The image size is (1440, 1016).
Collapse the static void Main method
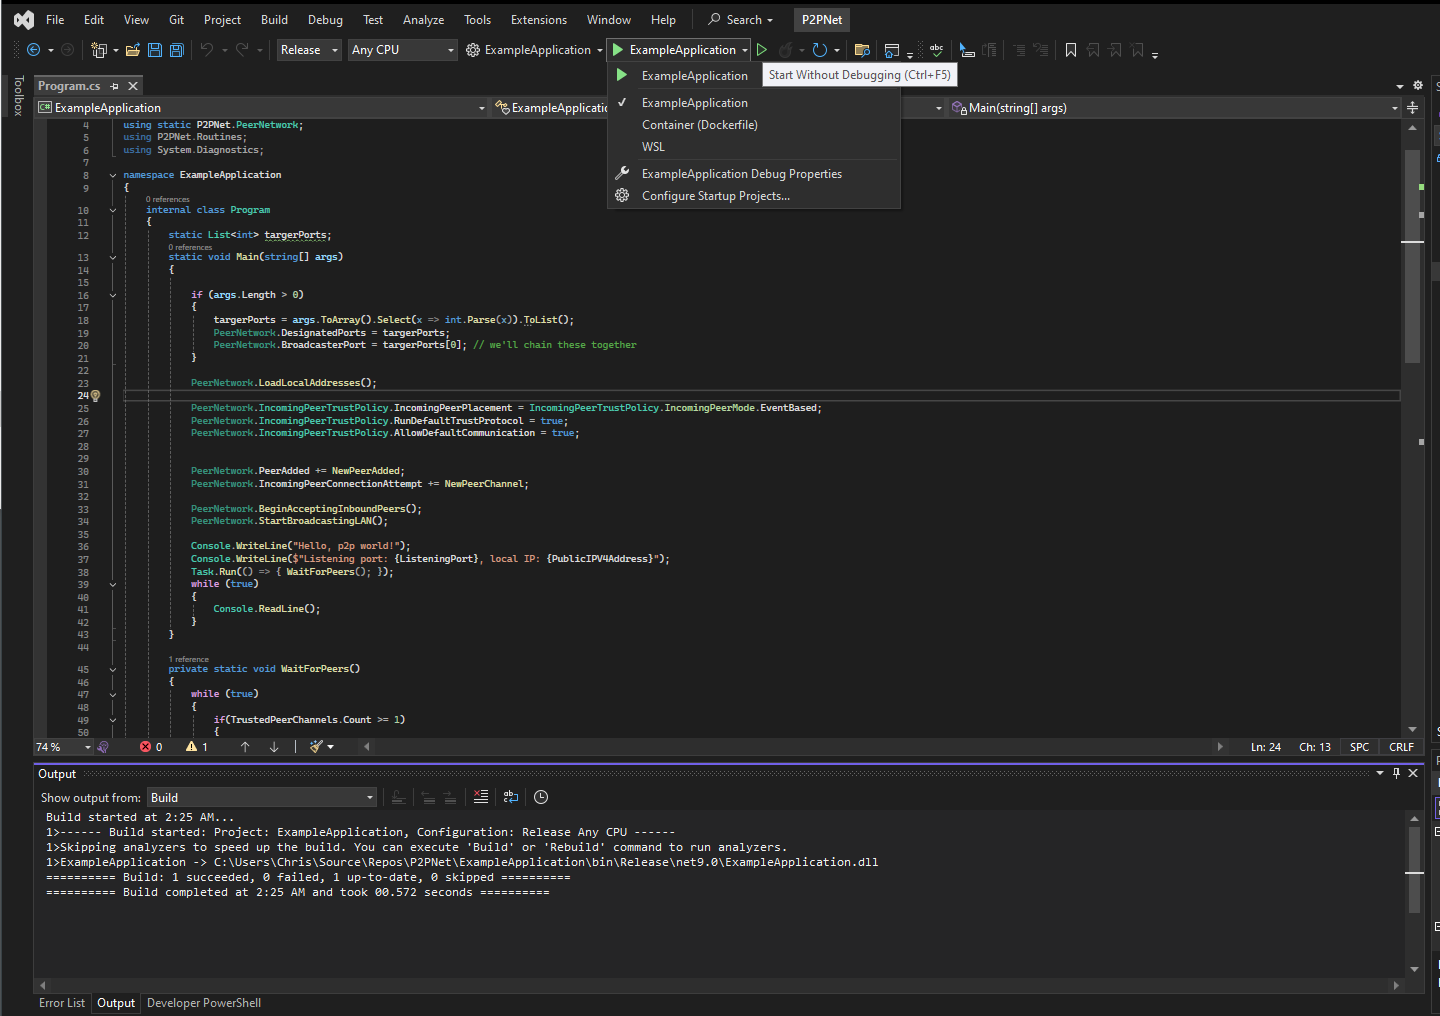click(x=113, y=257)
